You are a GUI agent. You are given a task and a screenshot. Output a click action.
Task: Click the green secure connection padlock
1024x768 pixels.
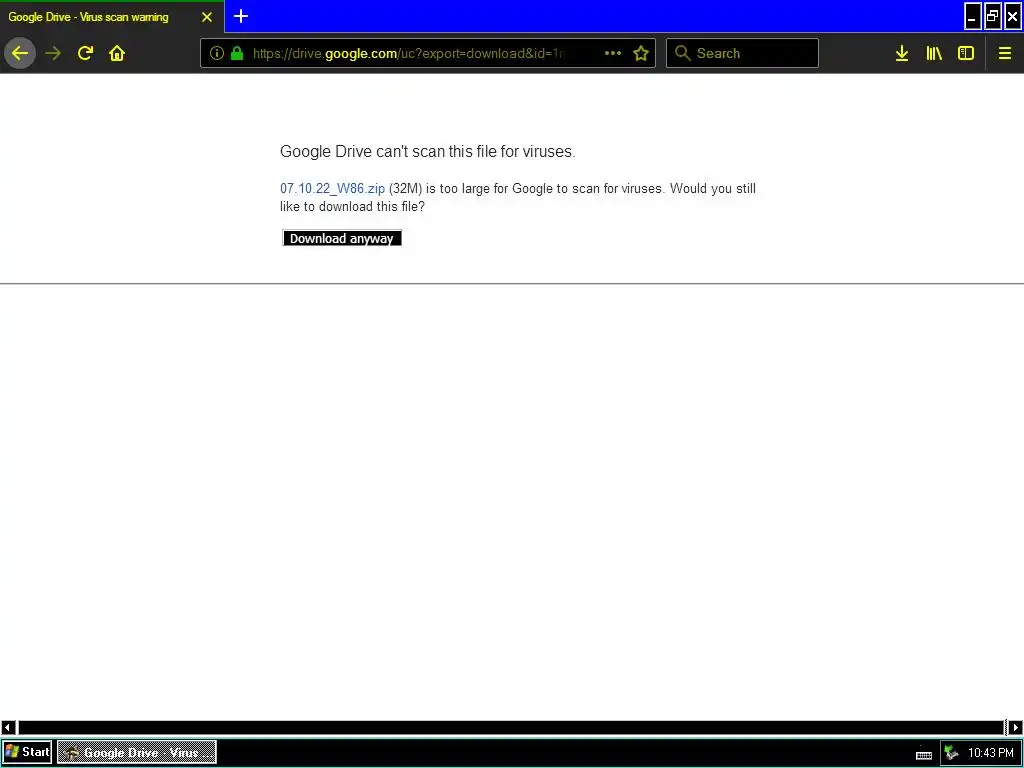click(237, 53)
